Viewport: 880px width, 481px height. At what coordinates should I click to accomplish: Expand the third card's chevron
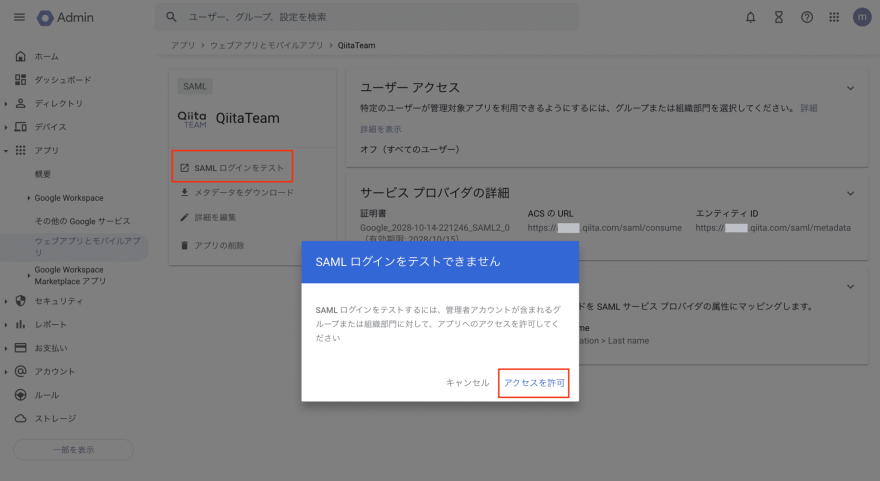point(850,287)
